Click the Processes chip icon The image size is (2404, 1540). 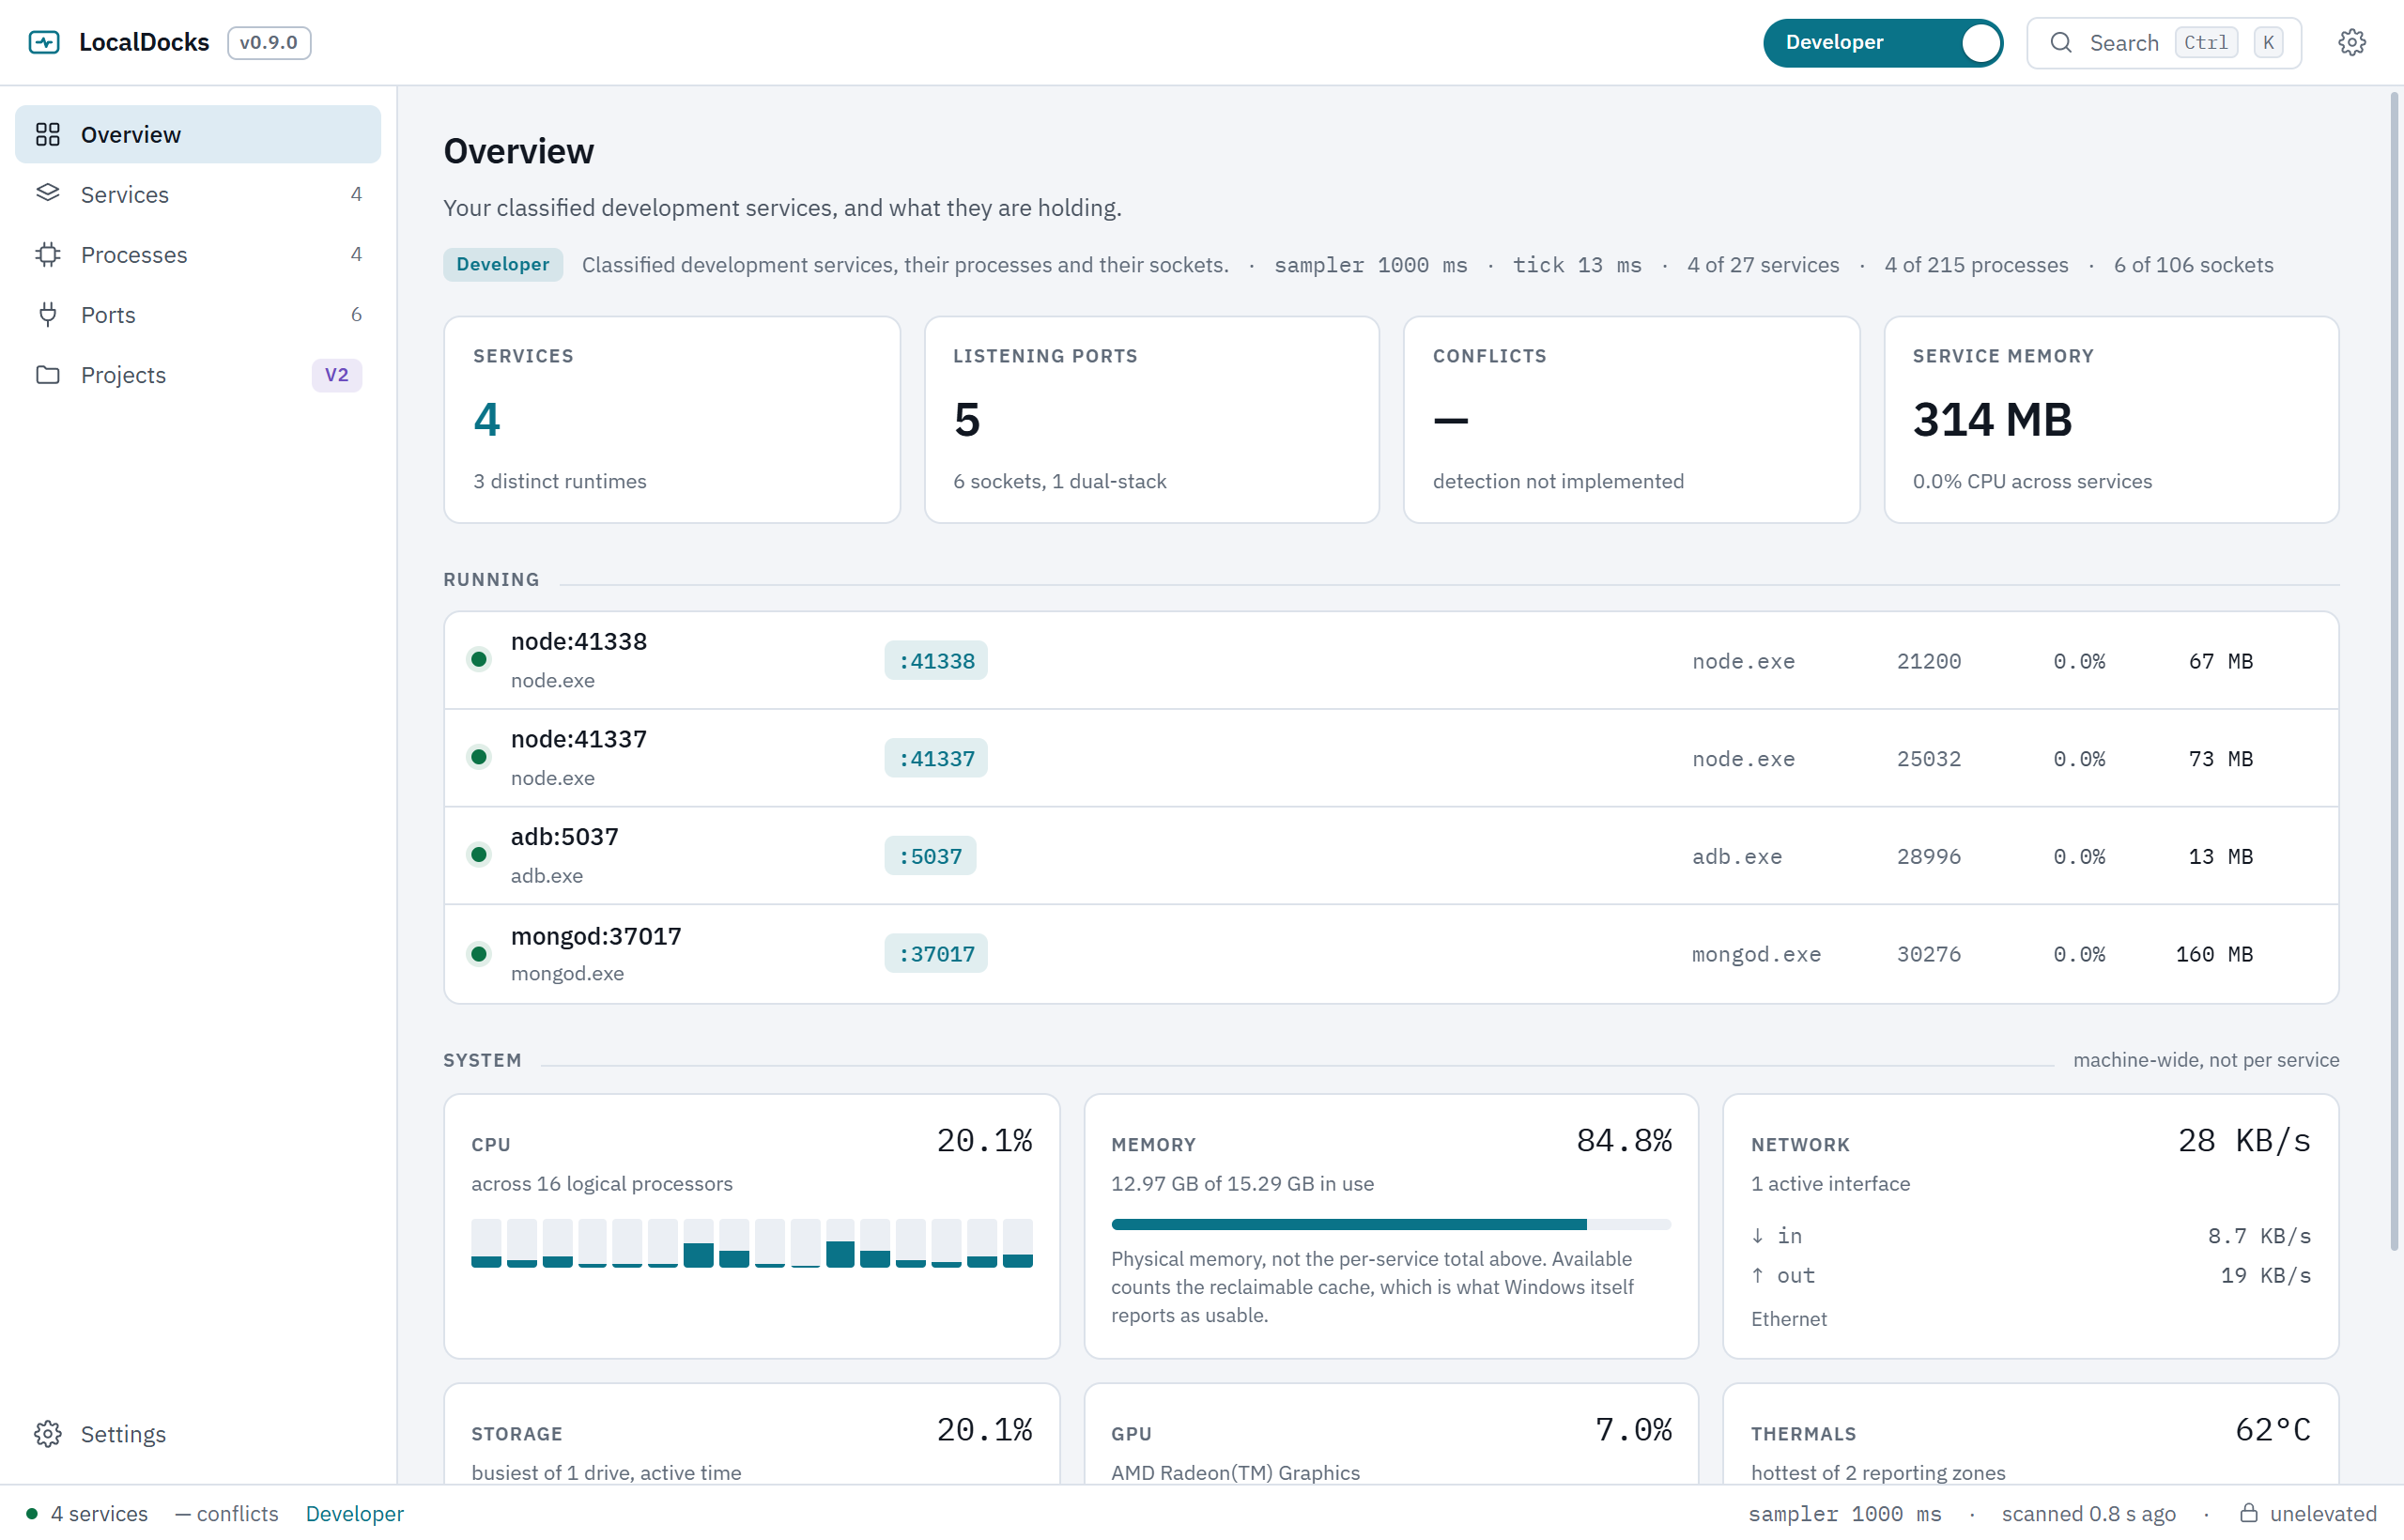tap(48, 254)
